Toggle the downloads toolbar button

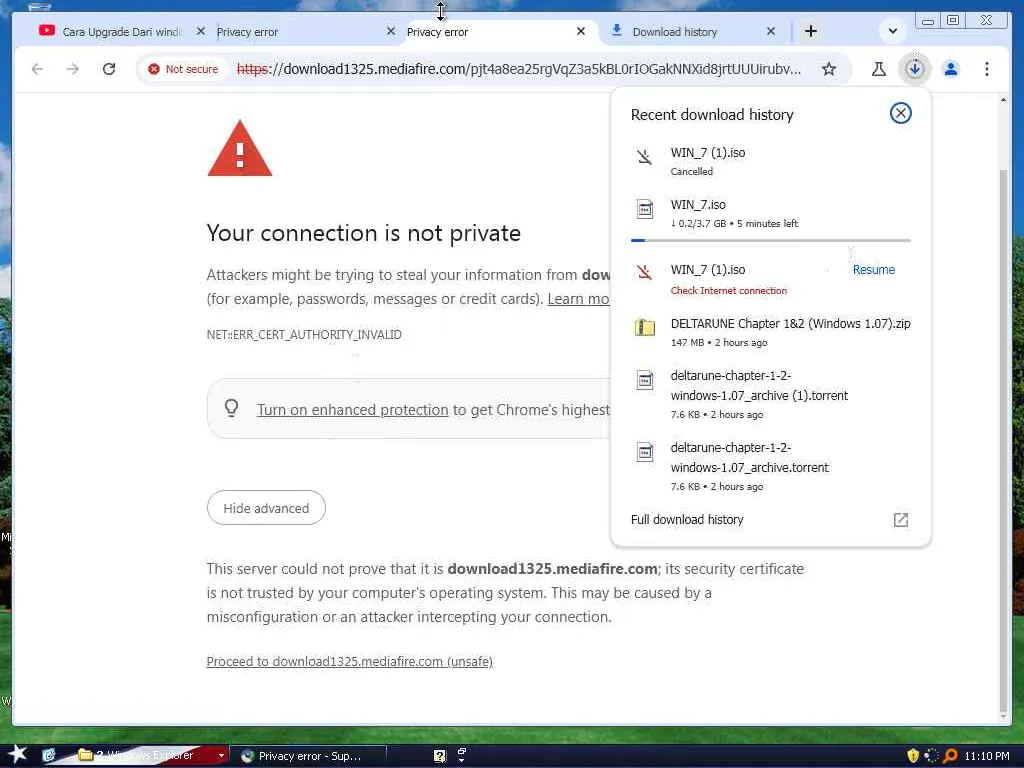(x=914, y=69)
